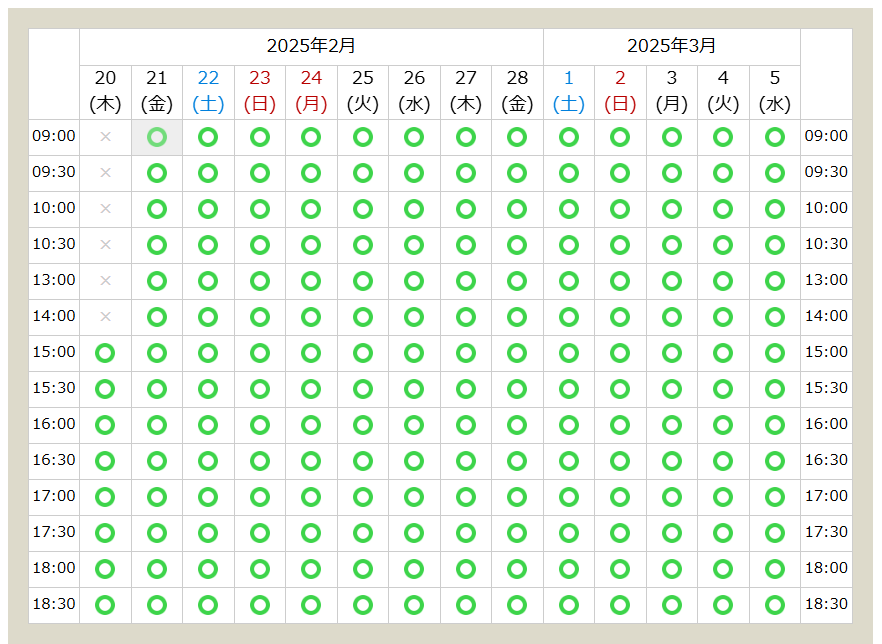The width and height of the screenshot is (882, 644).
Task: Select the 09:00 slot on February 21
Action: 157,137
